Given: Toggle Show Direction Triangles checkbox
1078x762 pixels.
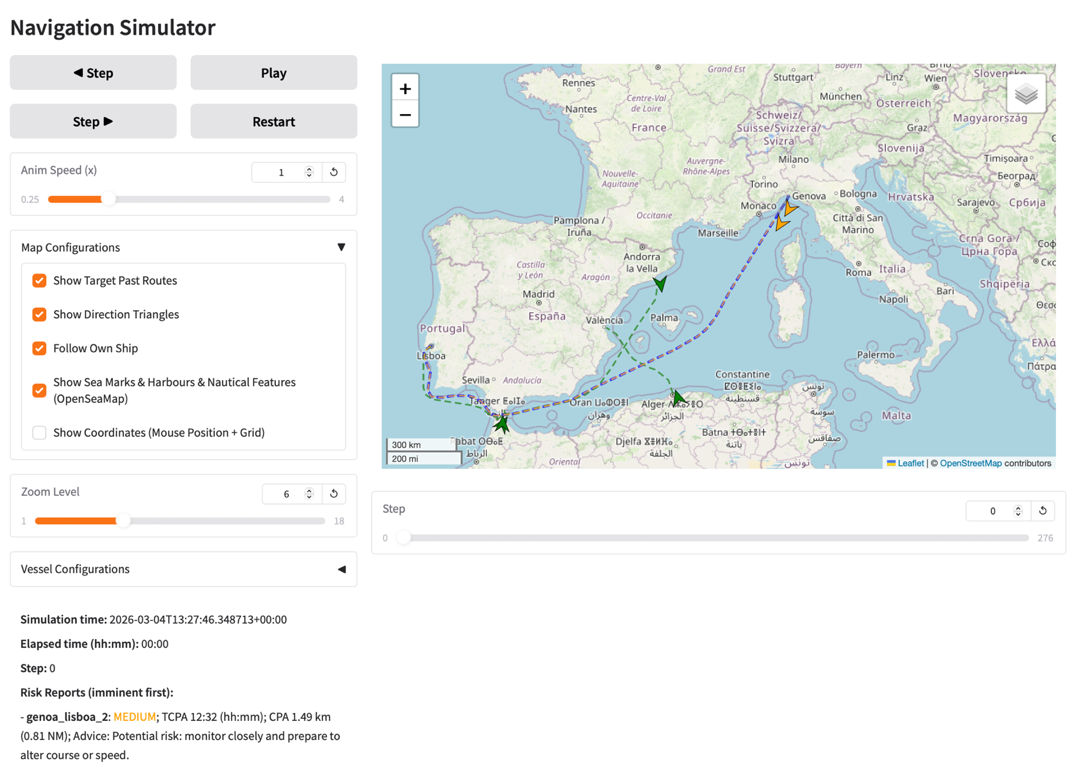Looking at the screenshot, I should 39,314.
